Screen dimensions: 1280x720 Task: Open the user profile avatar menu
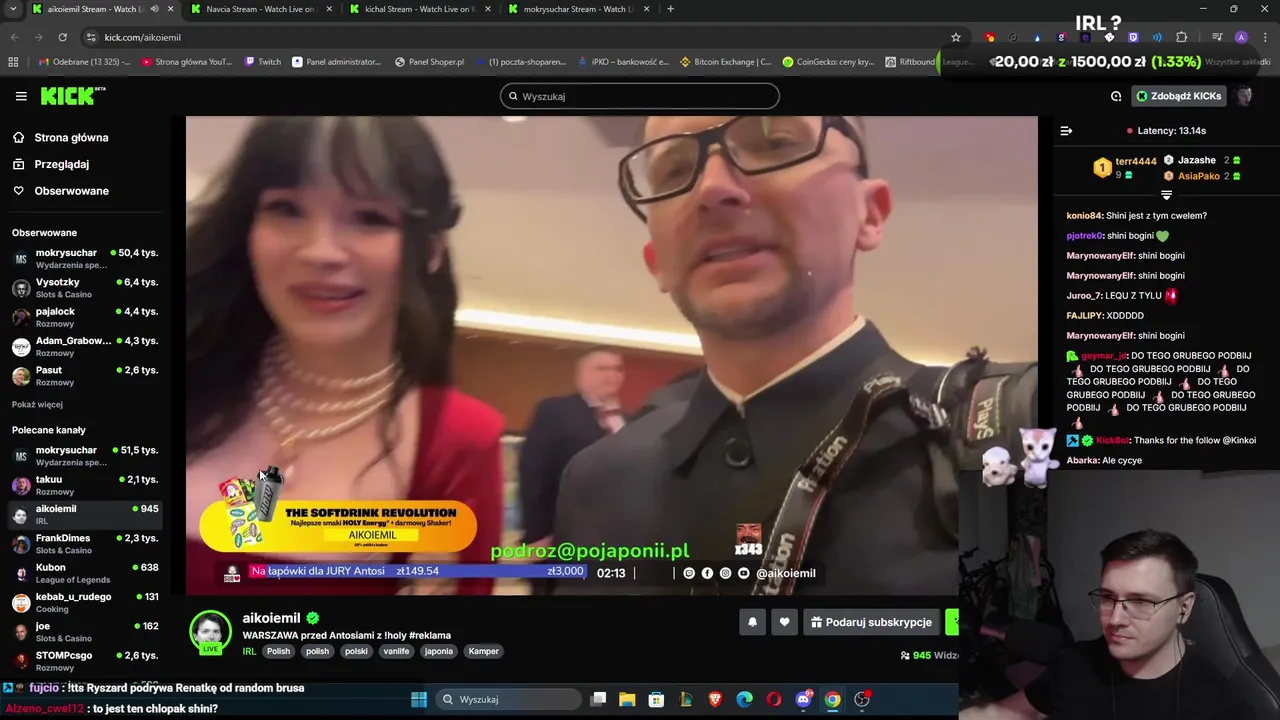pos(1244,96)
